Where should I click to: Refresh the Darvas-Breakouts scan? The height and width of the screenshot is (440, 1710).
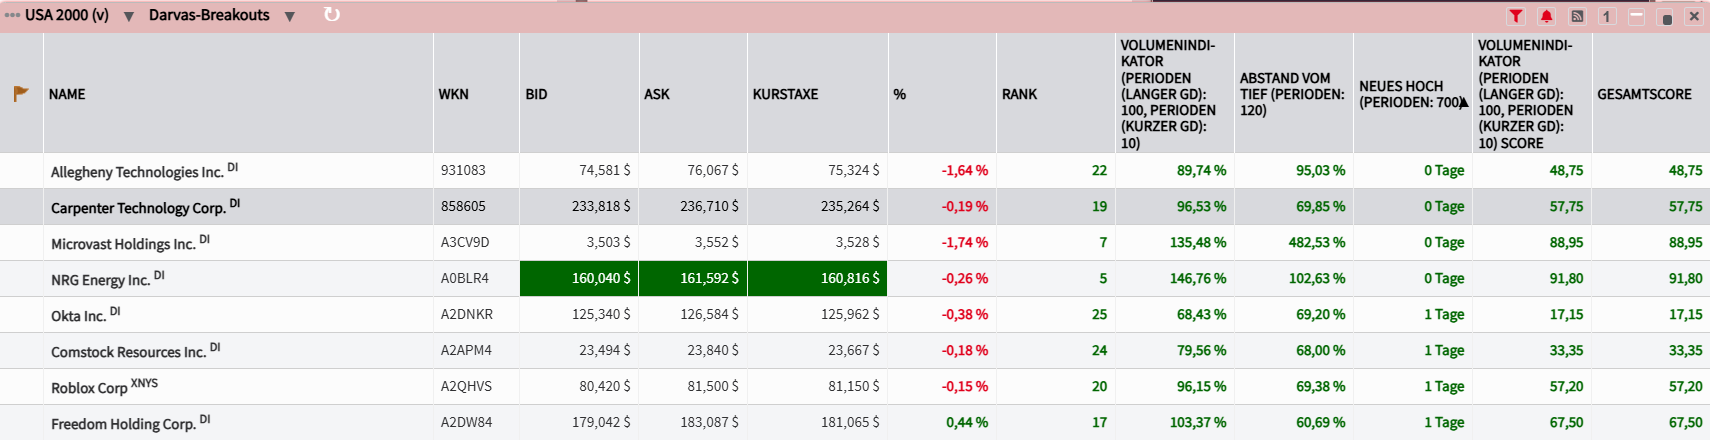pyautogui.click(x=332, y=15)
